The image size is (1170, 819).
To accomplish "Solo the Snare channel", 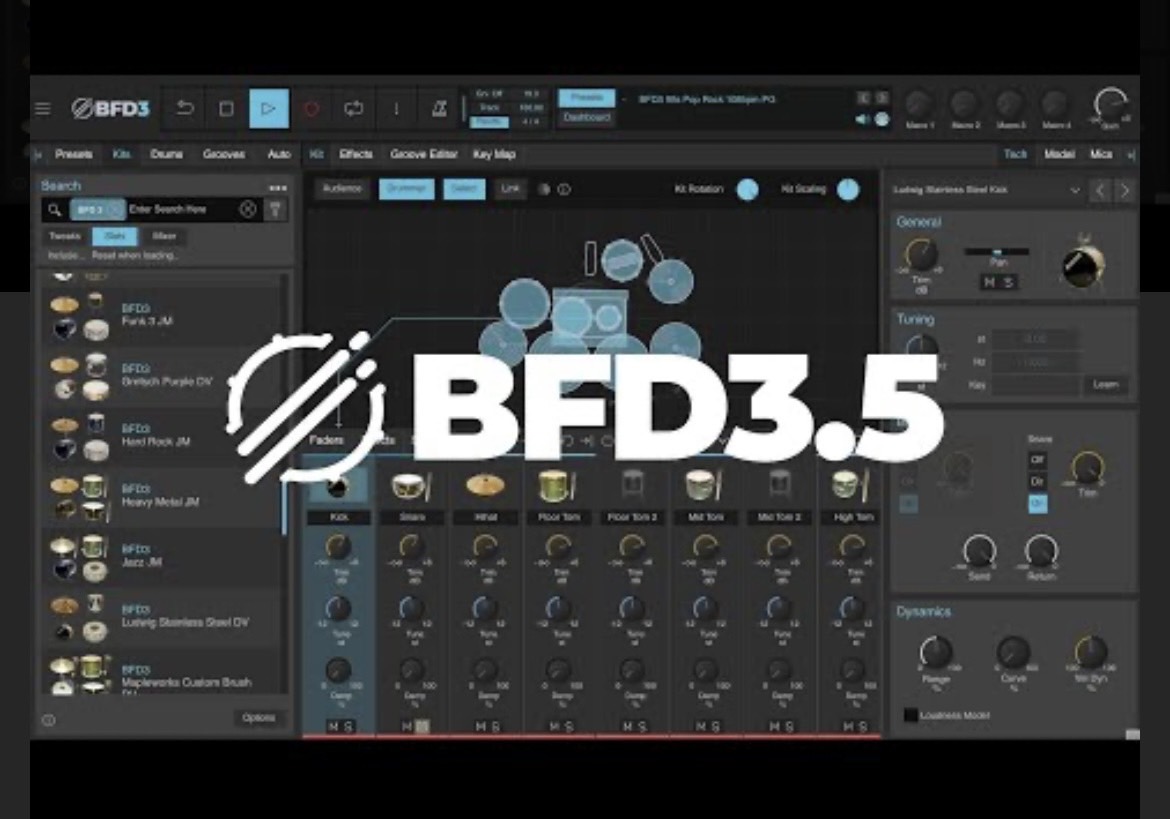I will pyautogui.click(x=422, y=727).
